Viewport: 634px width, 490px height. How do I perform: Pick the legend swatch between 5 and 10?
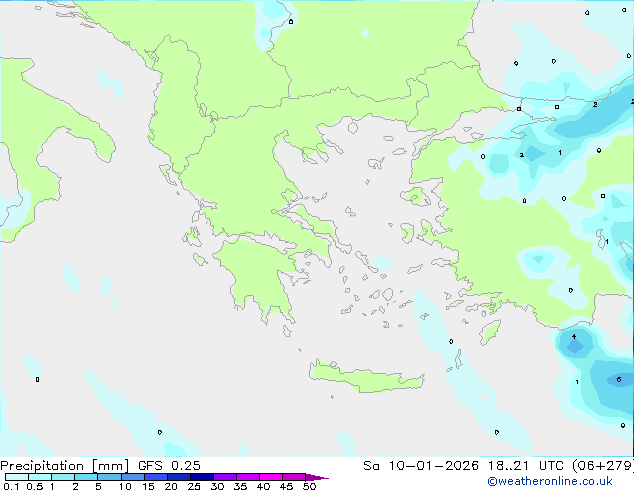[x=109, y=477]
